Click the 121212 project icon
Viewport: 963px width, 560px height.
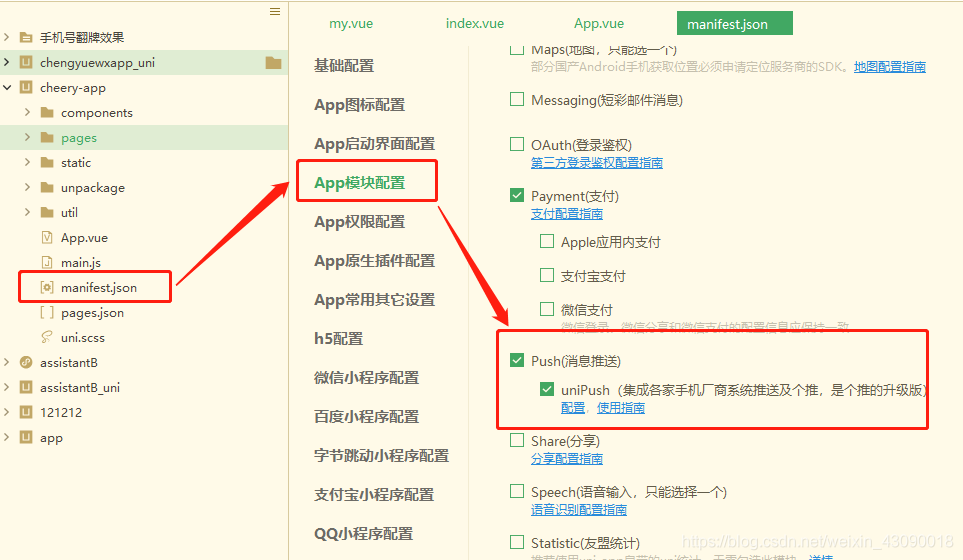(x=26, y=412)
